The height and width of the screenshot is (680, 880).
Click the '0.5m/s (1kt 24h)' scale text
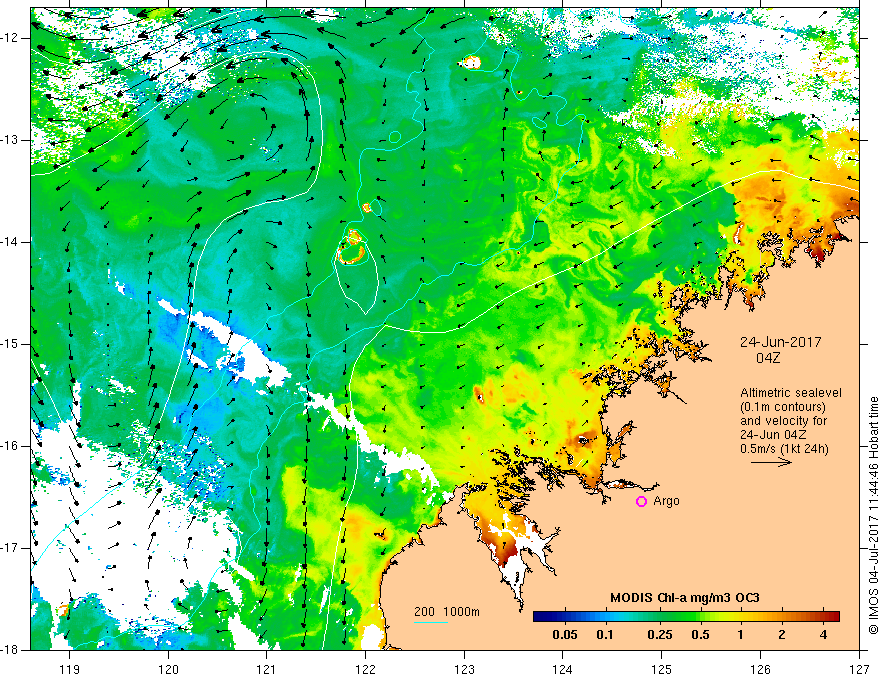point(785,448)
